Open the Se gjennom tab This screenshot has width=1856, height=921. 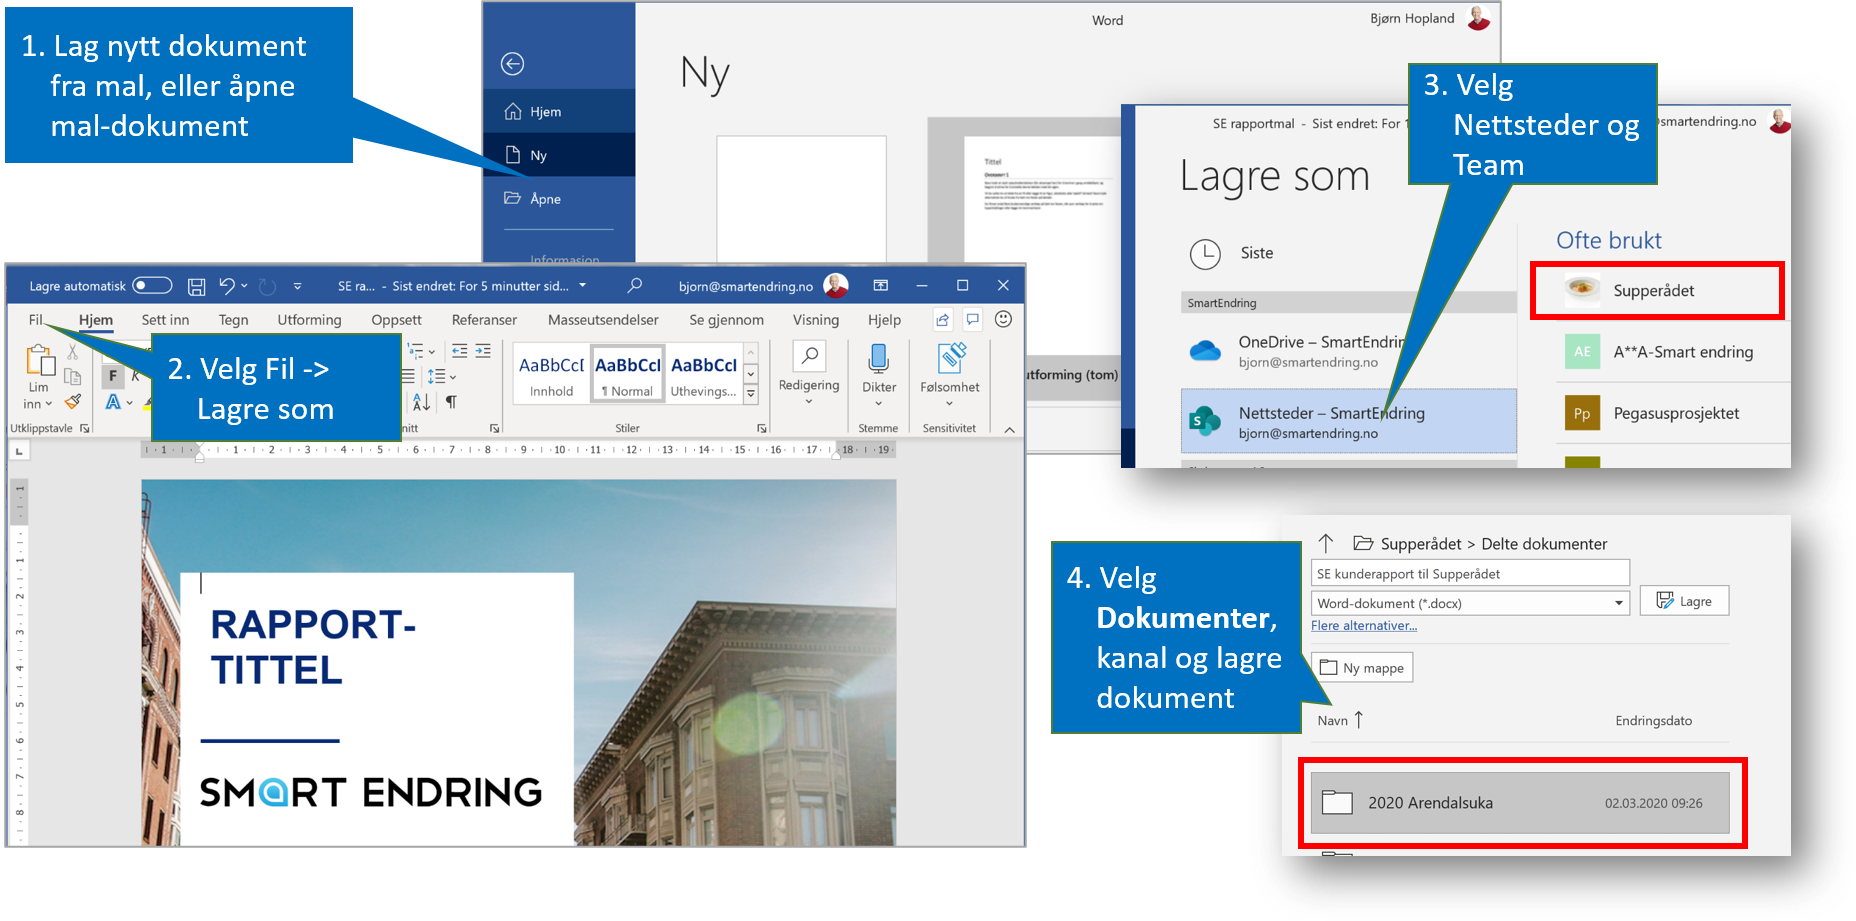tap(726, 320)
